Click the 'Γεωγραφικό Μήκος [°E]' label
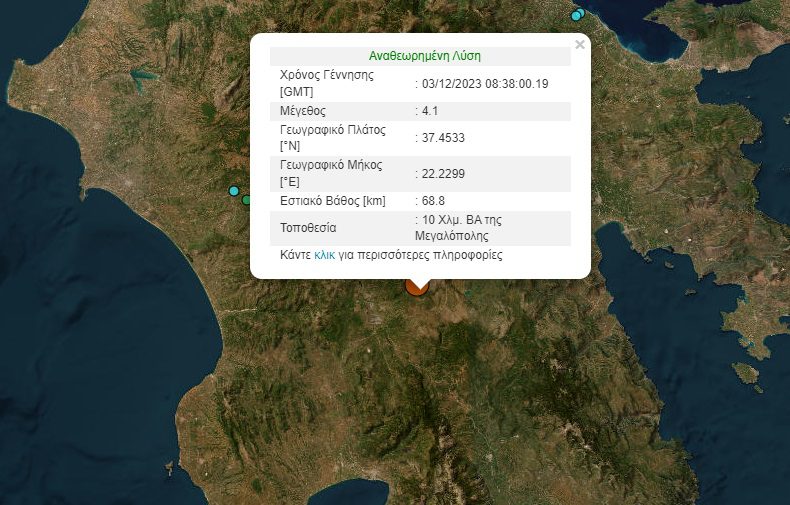The image size is (790, 505). click(331, 173)
